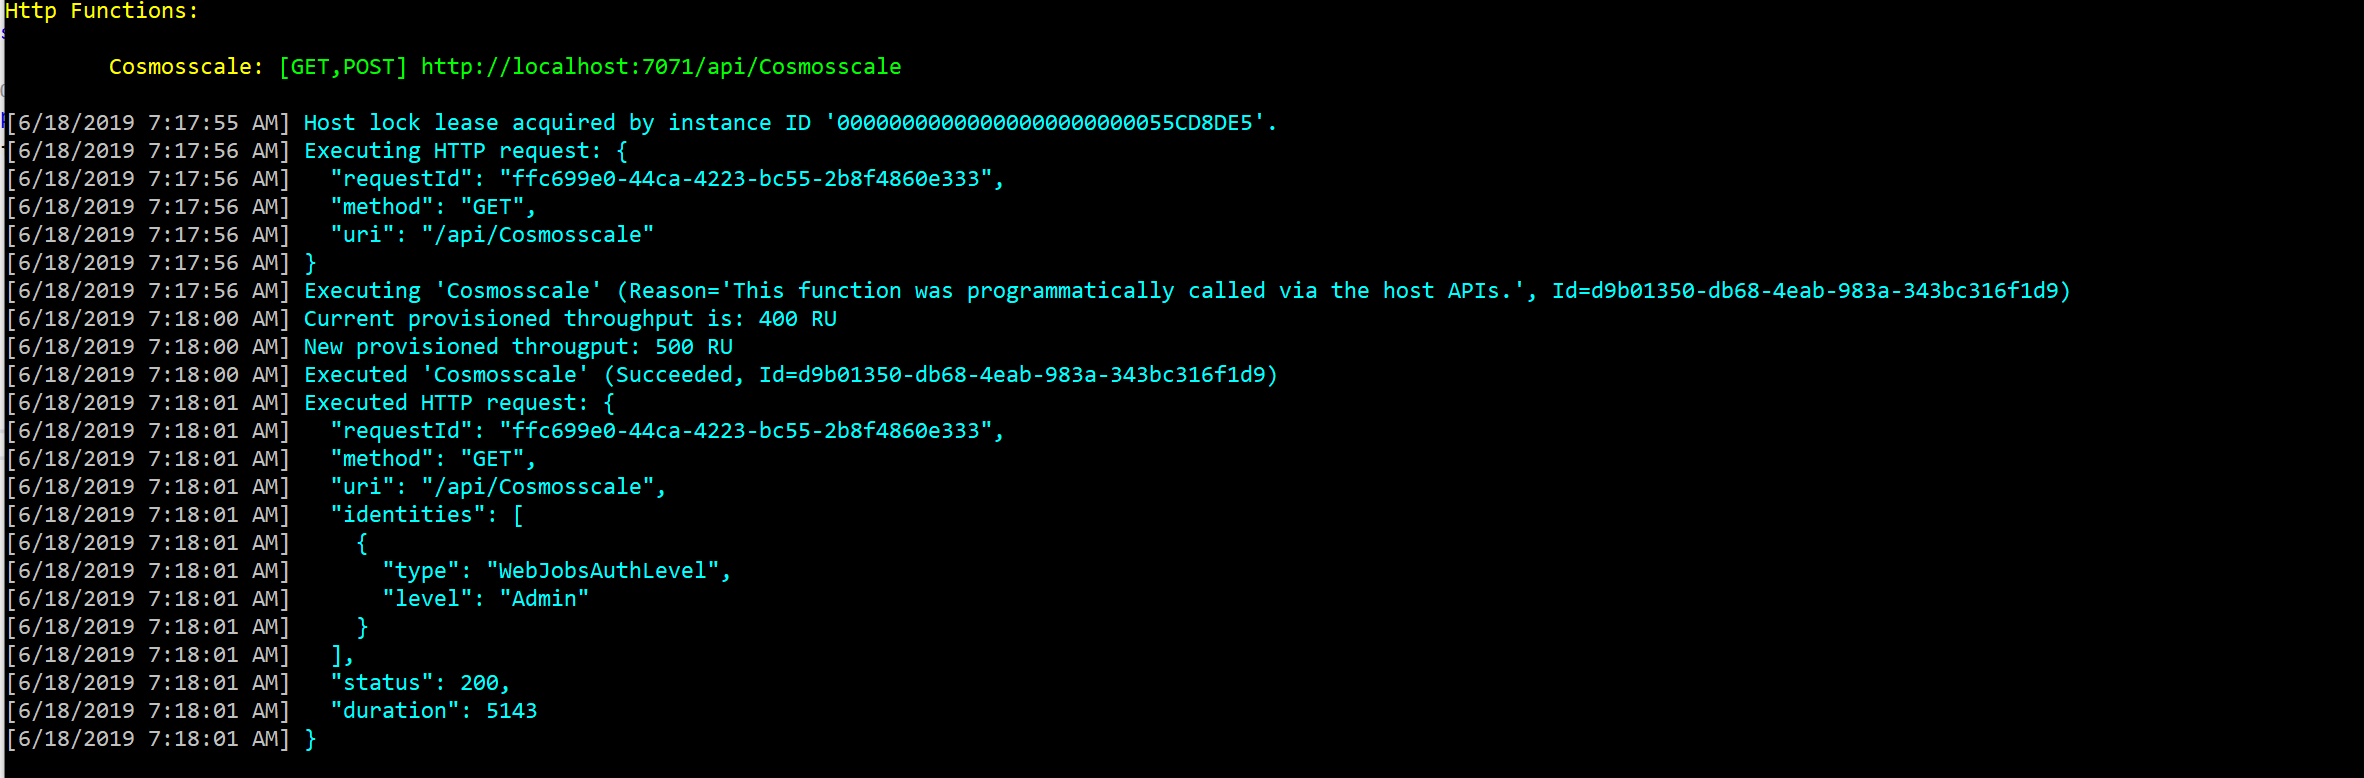Click the Host lock lease acquired line
The width and height of the screenshot is (2364, 778).
point(790,123)
